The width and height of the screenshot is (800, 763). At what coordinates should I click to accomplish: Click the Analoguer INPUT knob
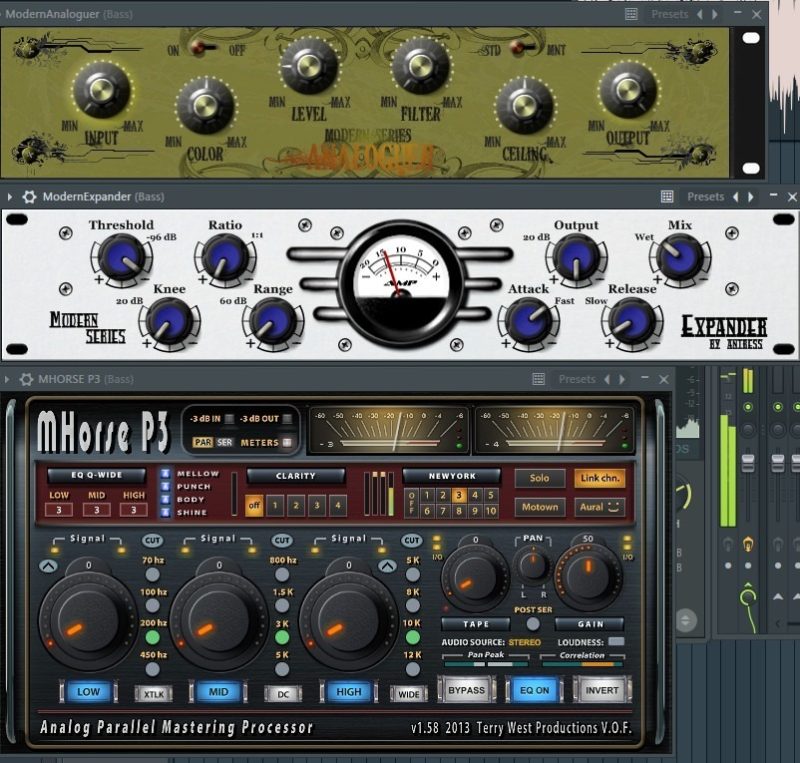click(102, 90)
